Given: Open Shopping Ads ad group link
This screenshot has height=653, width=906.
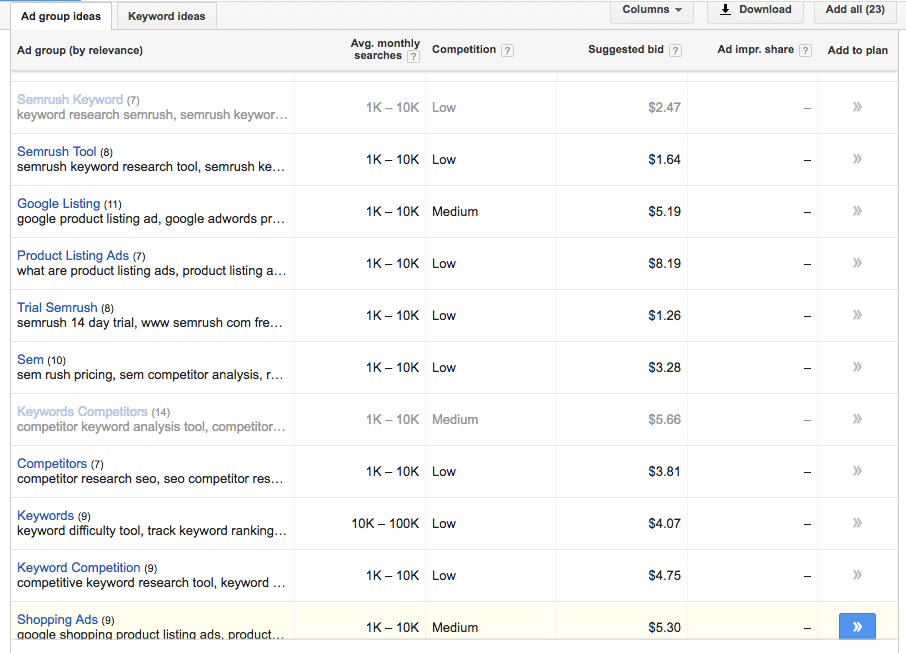Looking at the screenshot, I should tap(57, 619).
